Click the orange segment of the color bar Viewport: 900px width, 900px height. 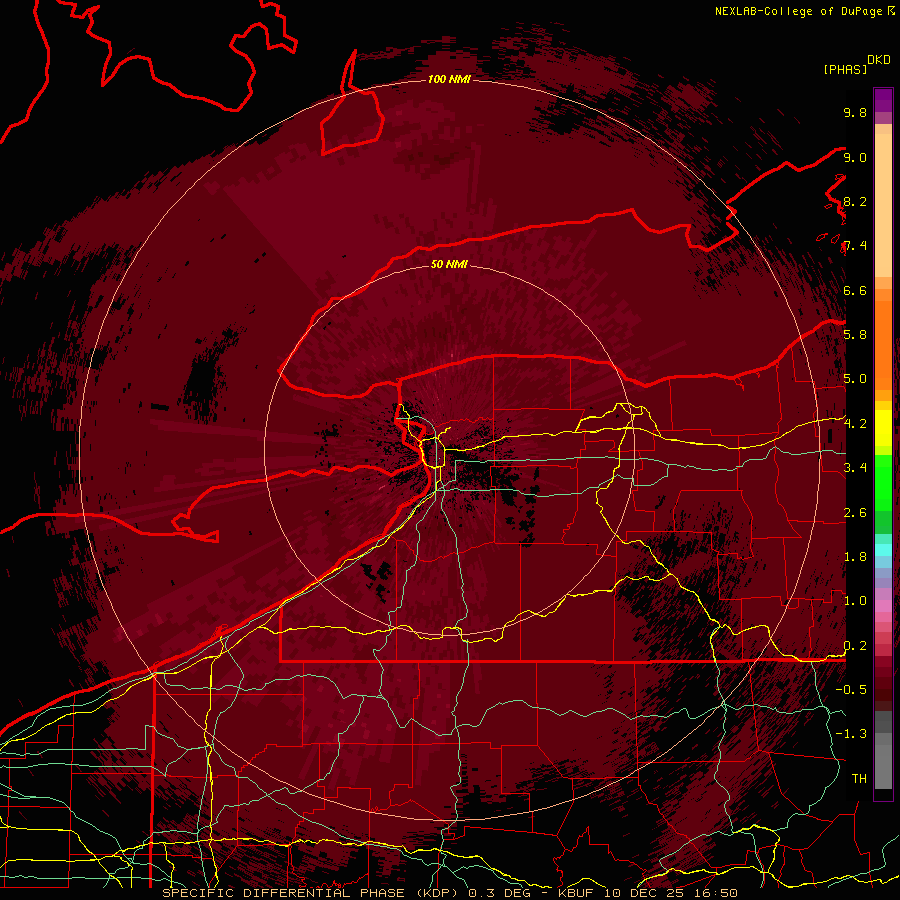tap(883, 344)
